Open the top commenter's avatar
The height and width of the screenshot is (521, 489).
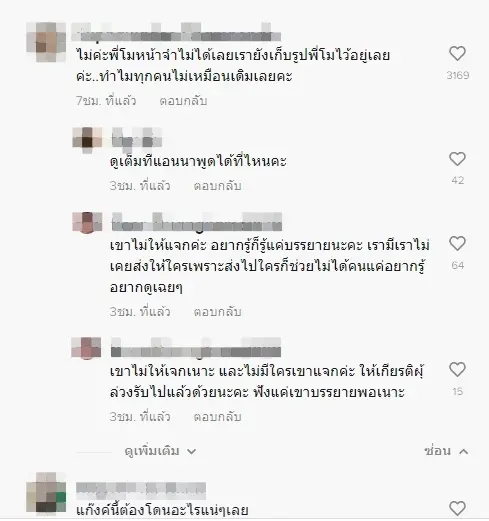point(46,42)
